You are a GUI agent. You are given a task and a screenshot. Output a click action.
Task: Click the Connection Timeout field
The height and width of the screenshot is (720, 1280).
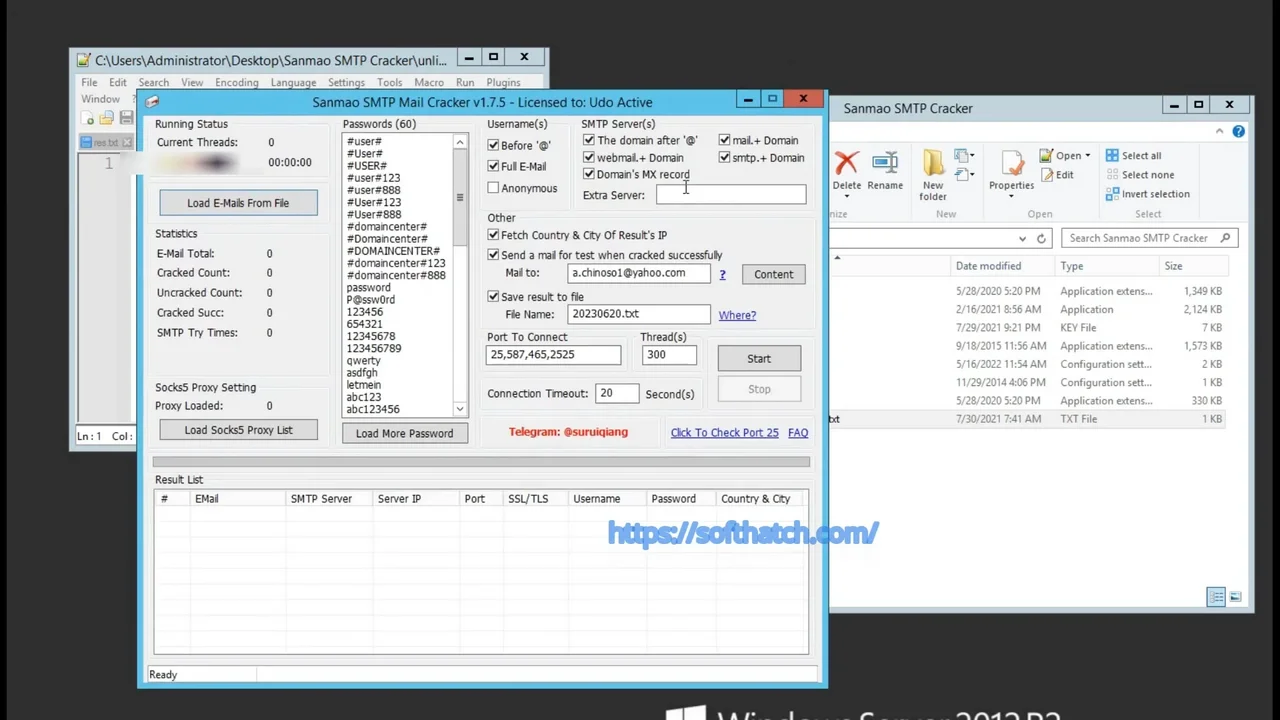point(616,394)
